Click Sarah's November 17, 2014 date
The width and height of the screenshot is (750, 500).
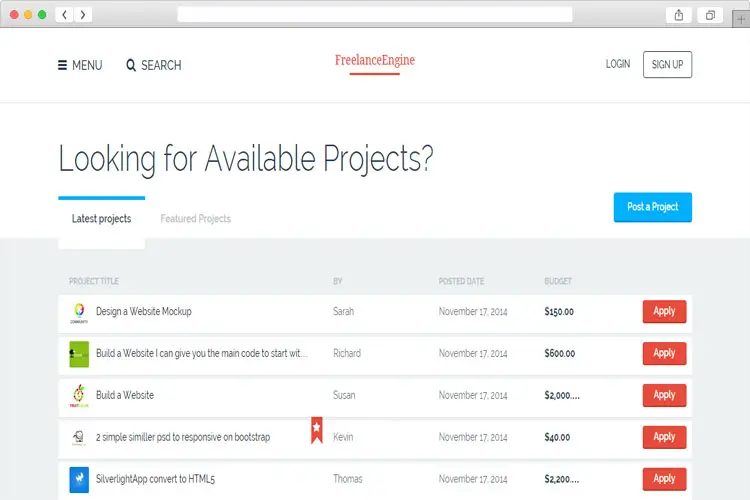point(473,312)
